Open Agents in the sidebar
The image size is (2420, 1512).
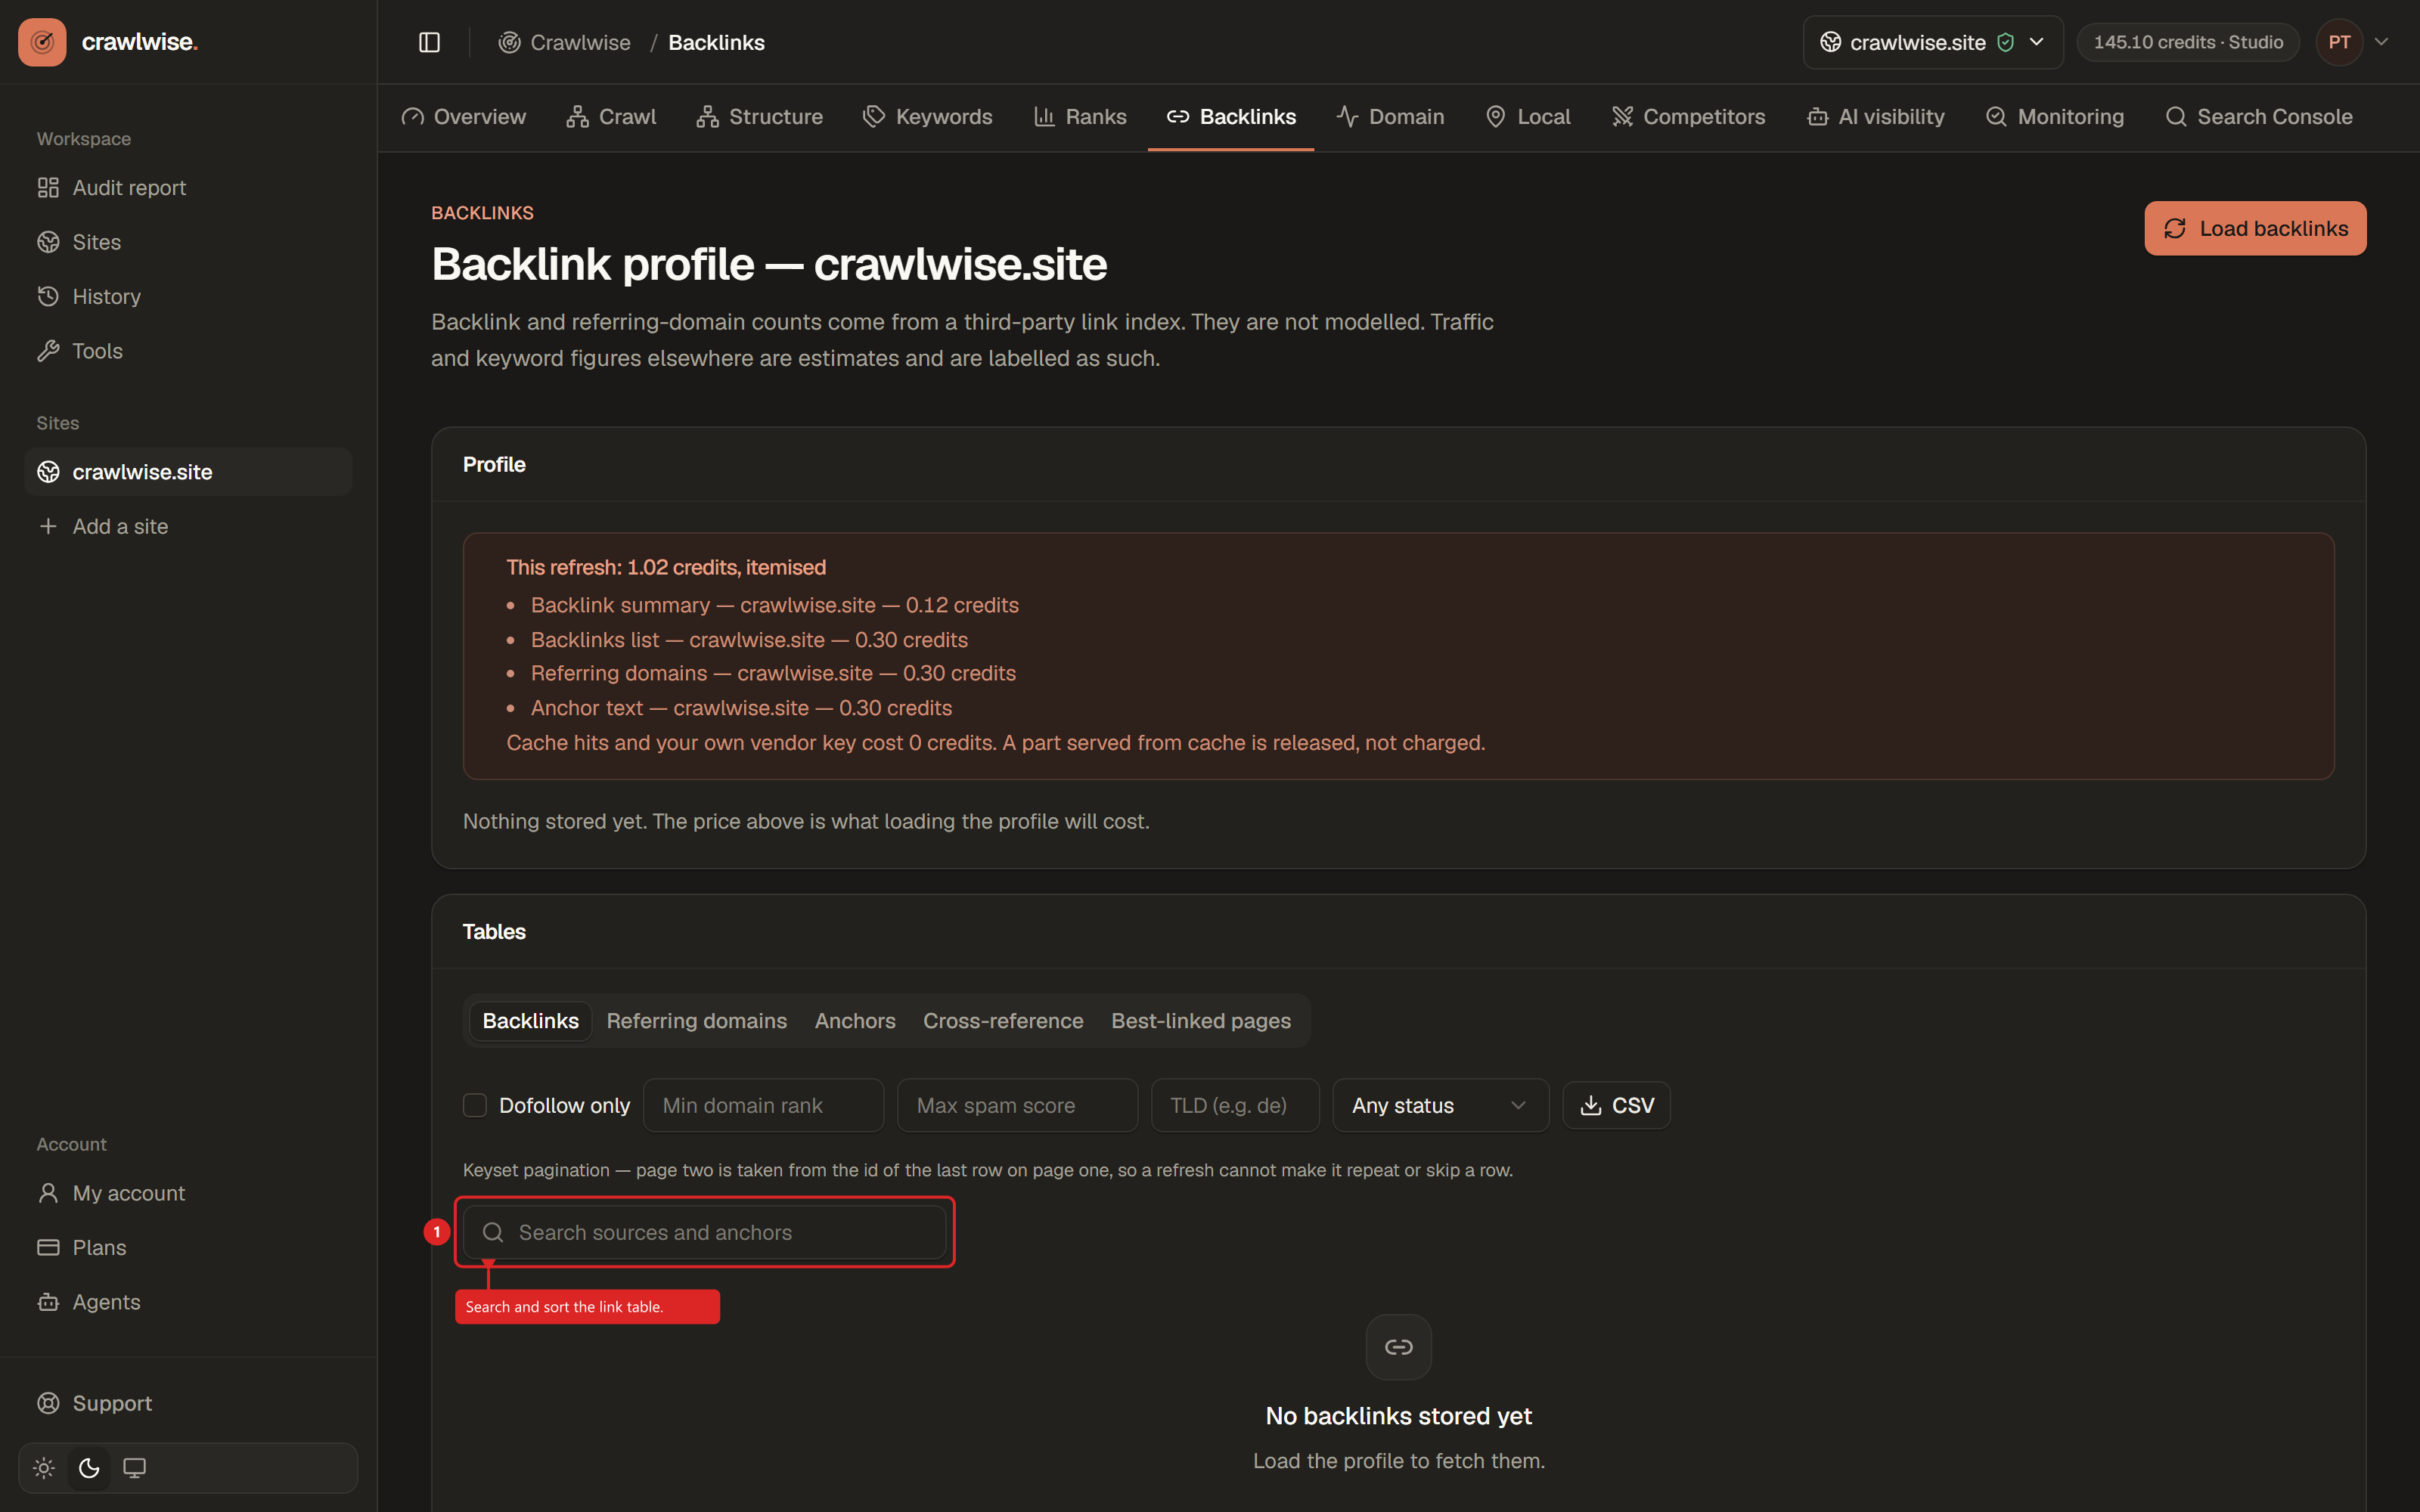(188, 1302)
